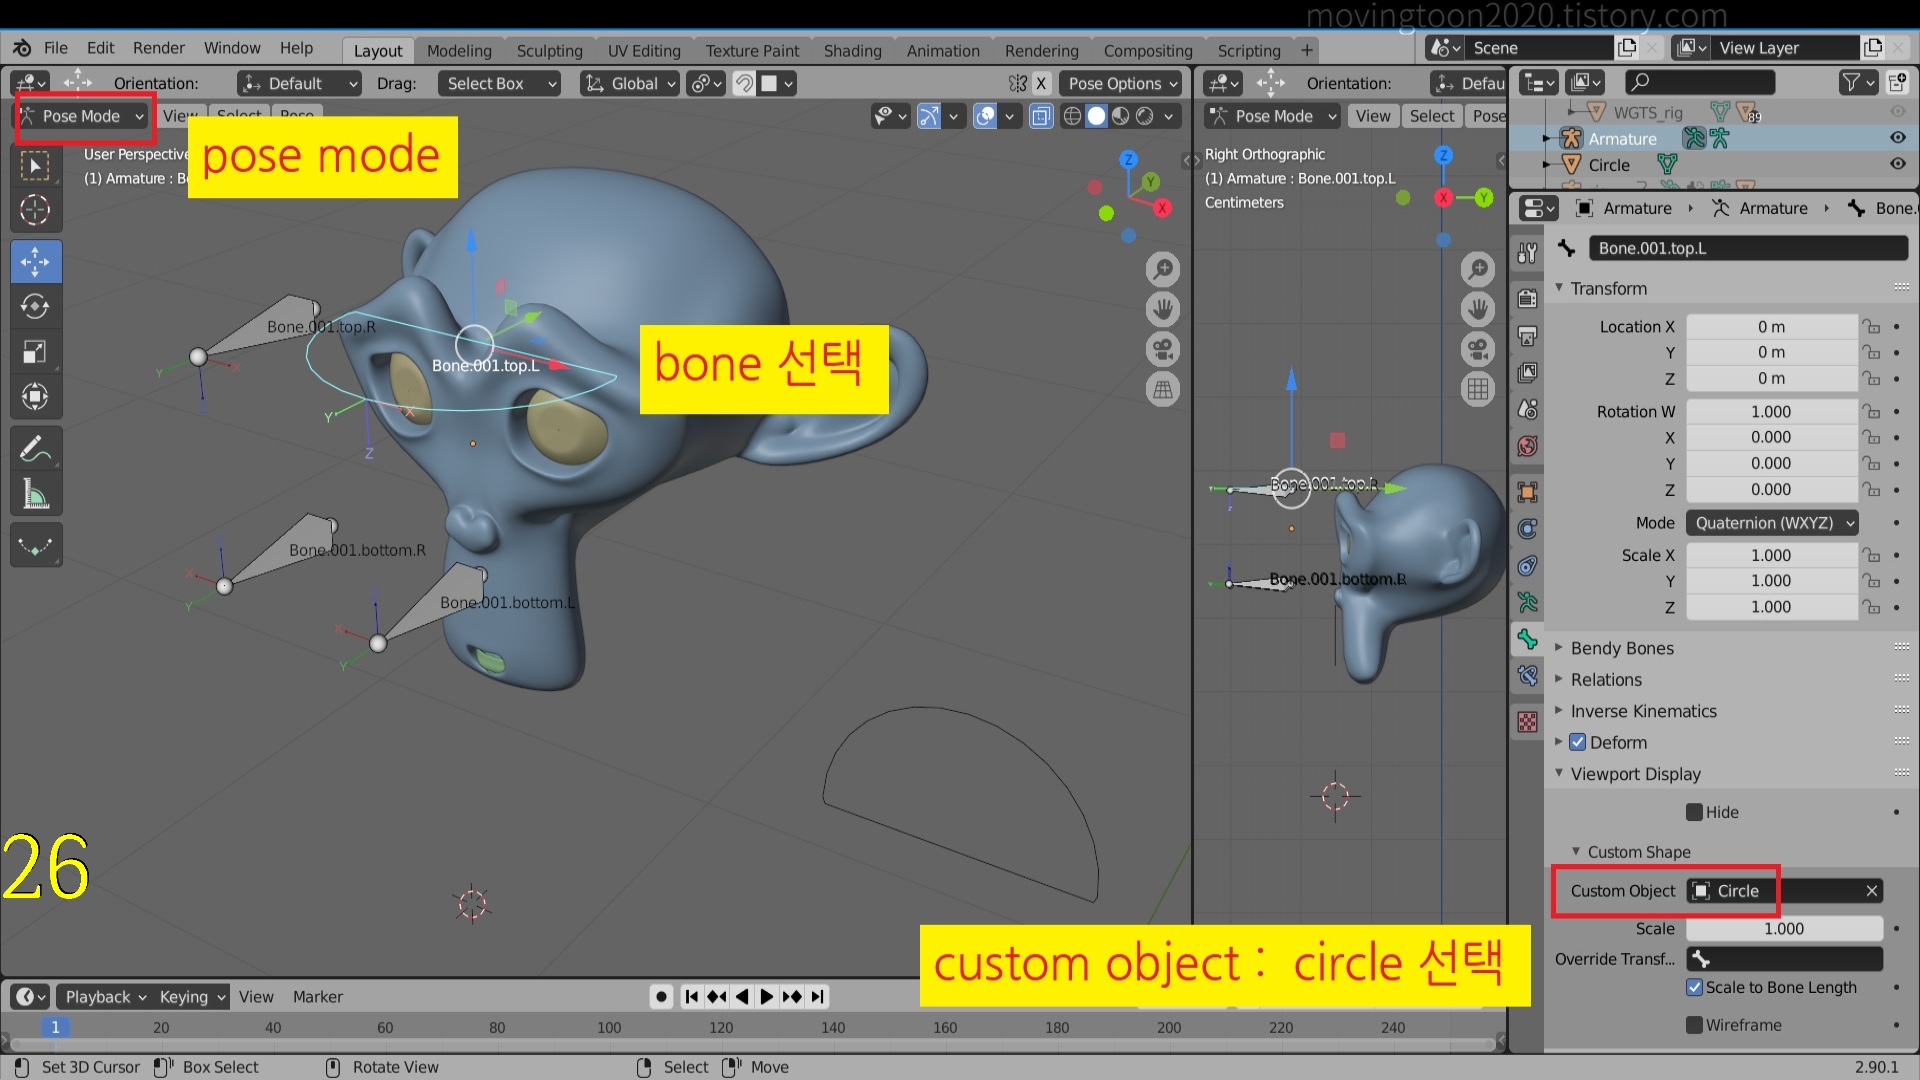Activate the Move tool
Image resolution: width=1920 pixels, height=1080 pixels.
pyautogui.click(x=35, y=262)
